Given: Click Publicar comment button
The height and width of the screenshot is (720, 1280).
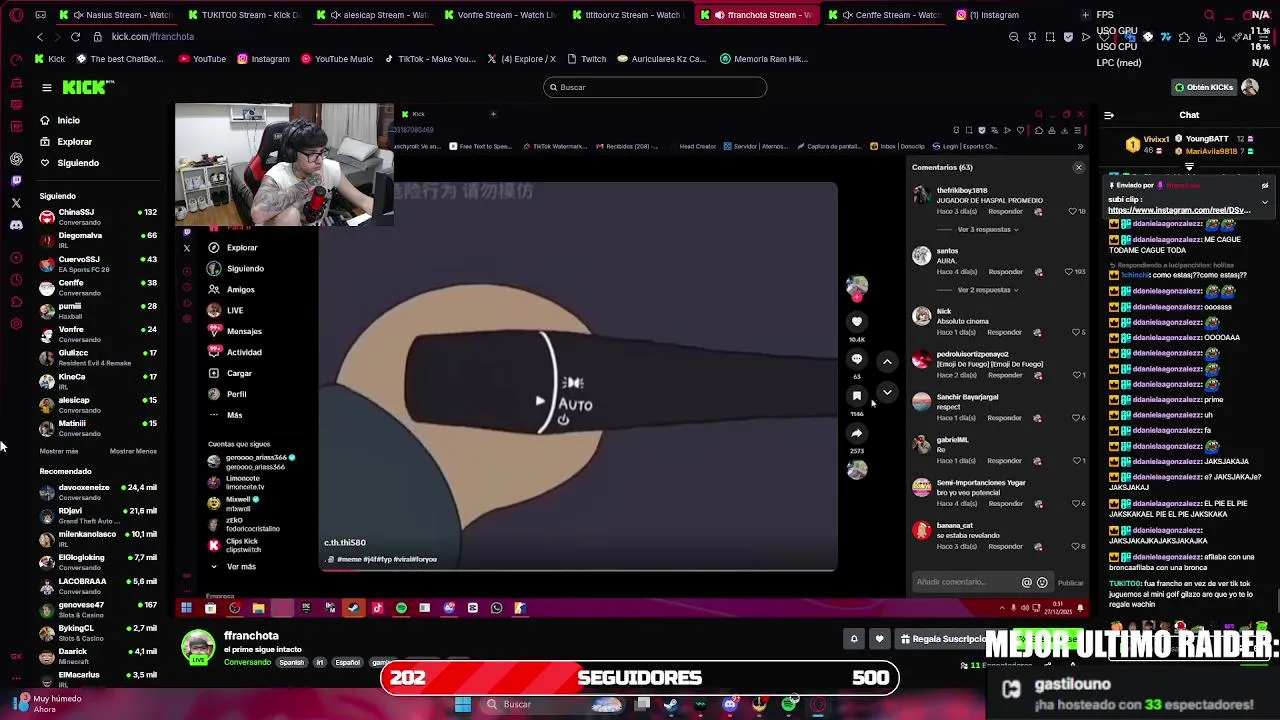Looking at the screenshot, I should tap(1070, 583).
